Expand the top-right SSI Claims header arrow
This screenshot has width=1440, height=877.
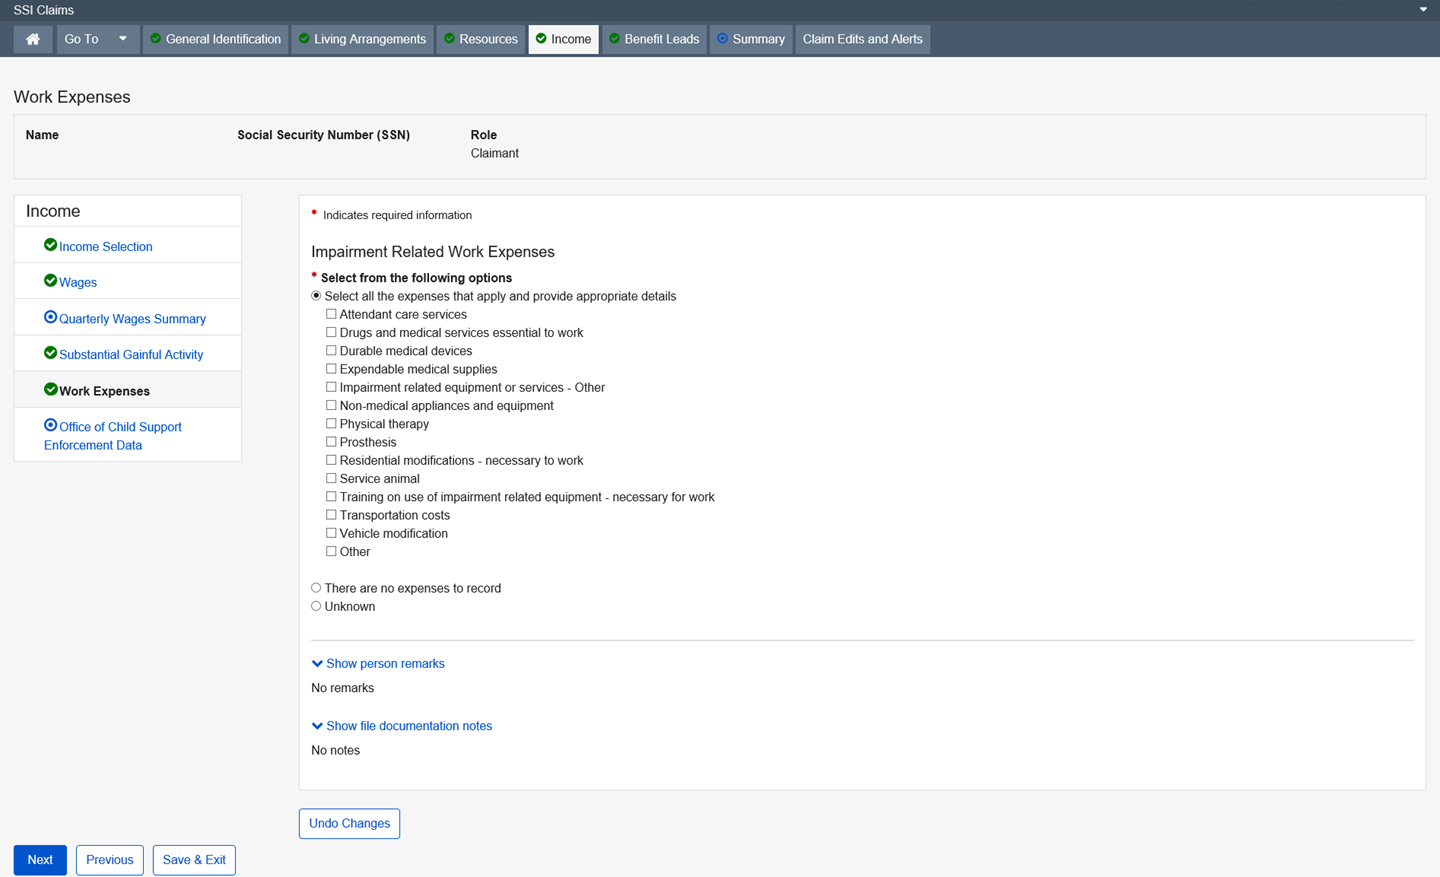coord(1423,10)
